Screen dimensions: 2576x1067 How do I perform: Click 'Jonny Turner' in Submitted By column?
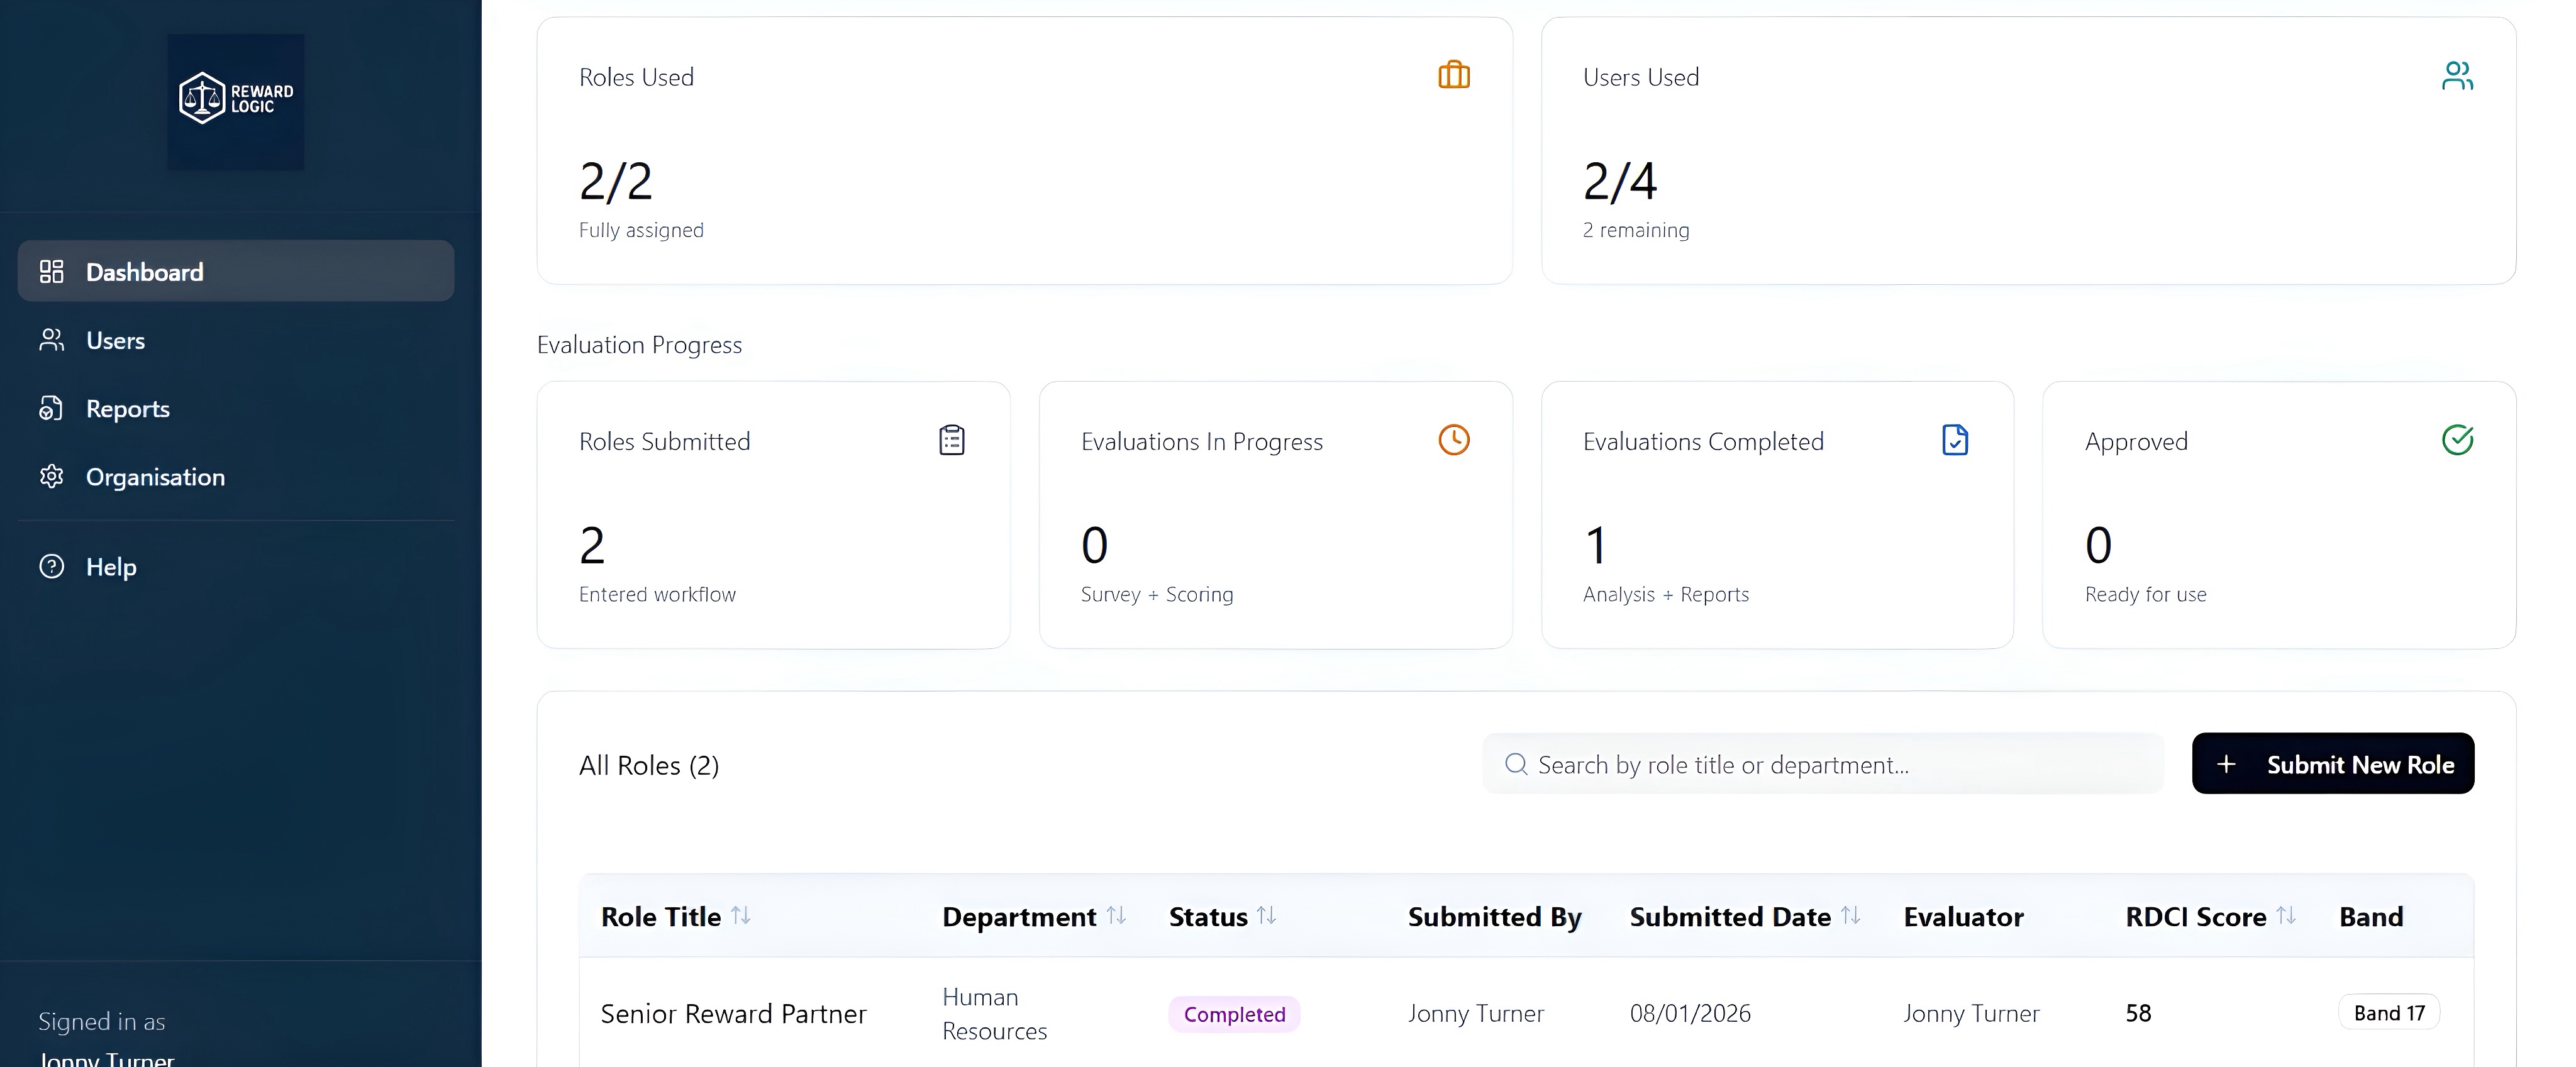1476,1013
